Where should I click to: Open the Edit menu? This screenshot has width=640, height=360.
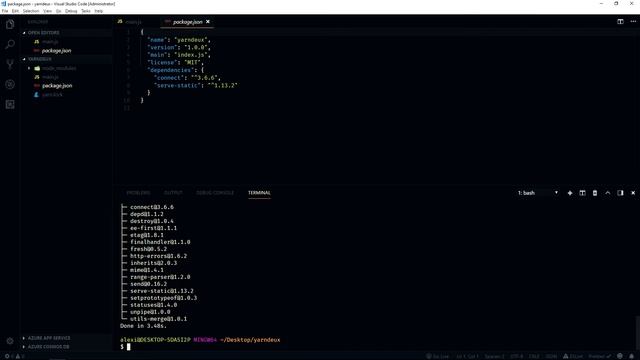[x=15, y=11]
